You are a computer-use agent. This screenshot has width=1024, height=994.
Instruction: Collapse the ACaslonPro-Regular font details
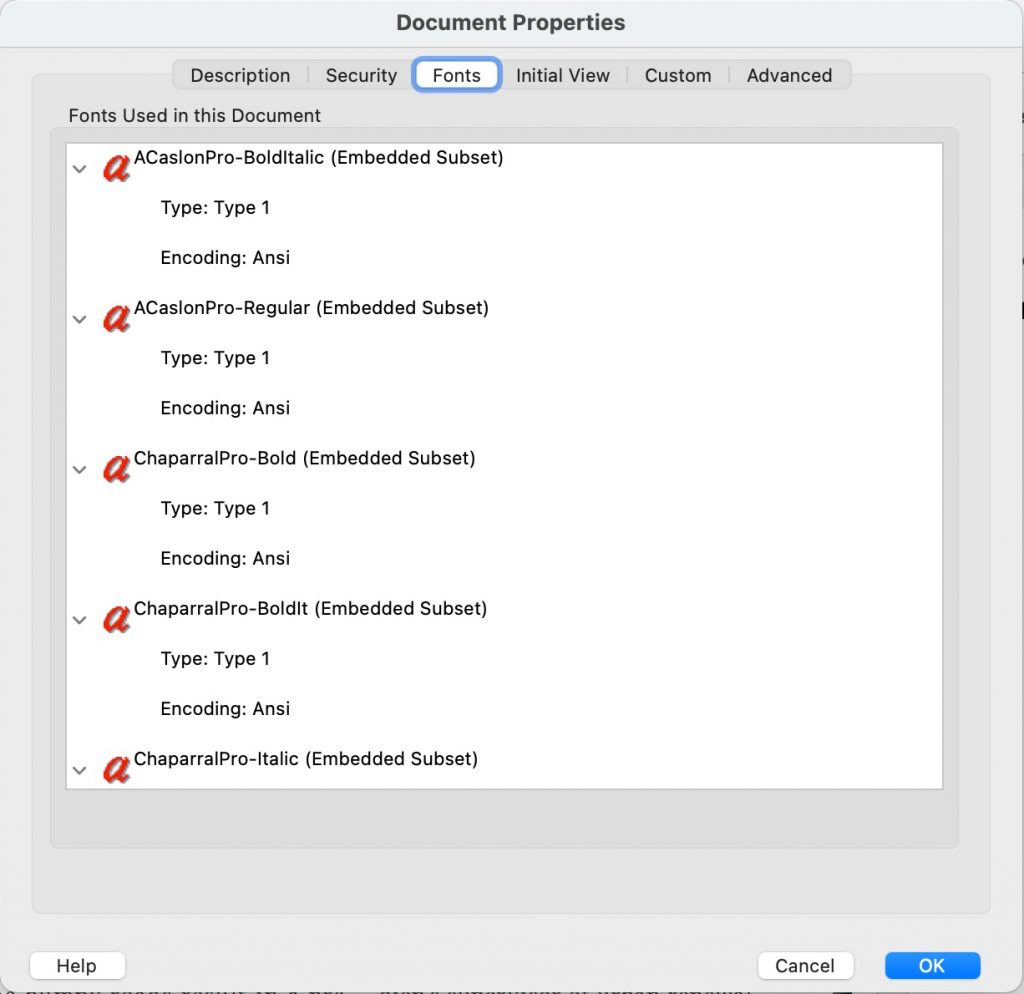[79, 319]
